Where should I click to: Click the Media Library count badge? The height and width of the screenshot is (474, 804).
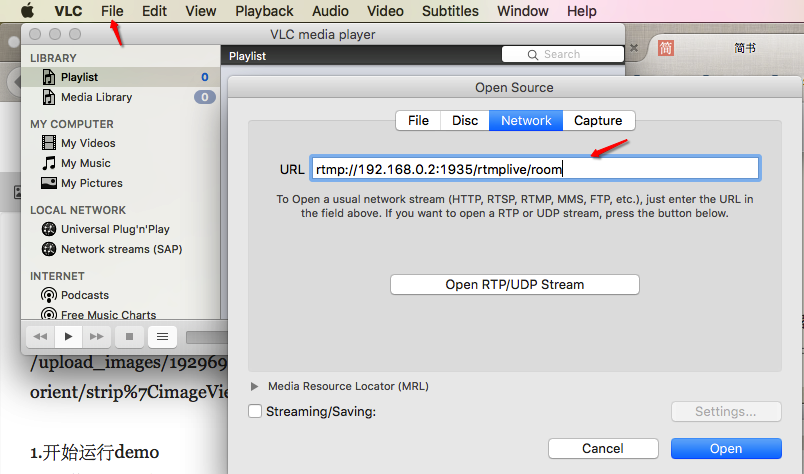(205, 97)
